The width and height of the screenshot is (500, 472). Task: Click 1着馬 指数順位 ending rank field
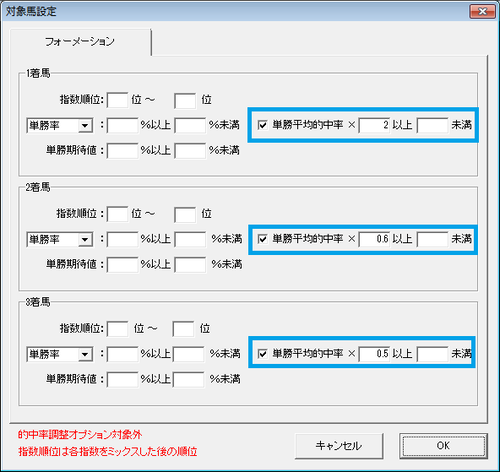185,100
